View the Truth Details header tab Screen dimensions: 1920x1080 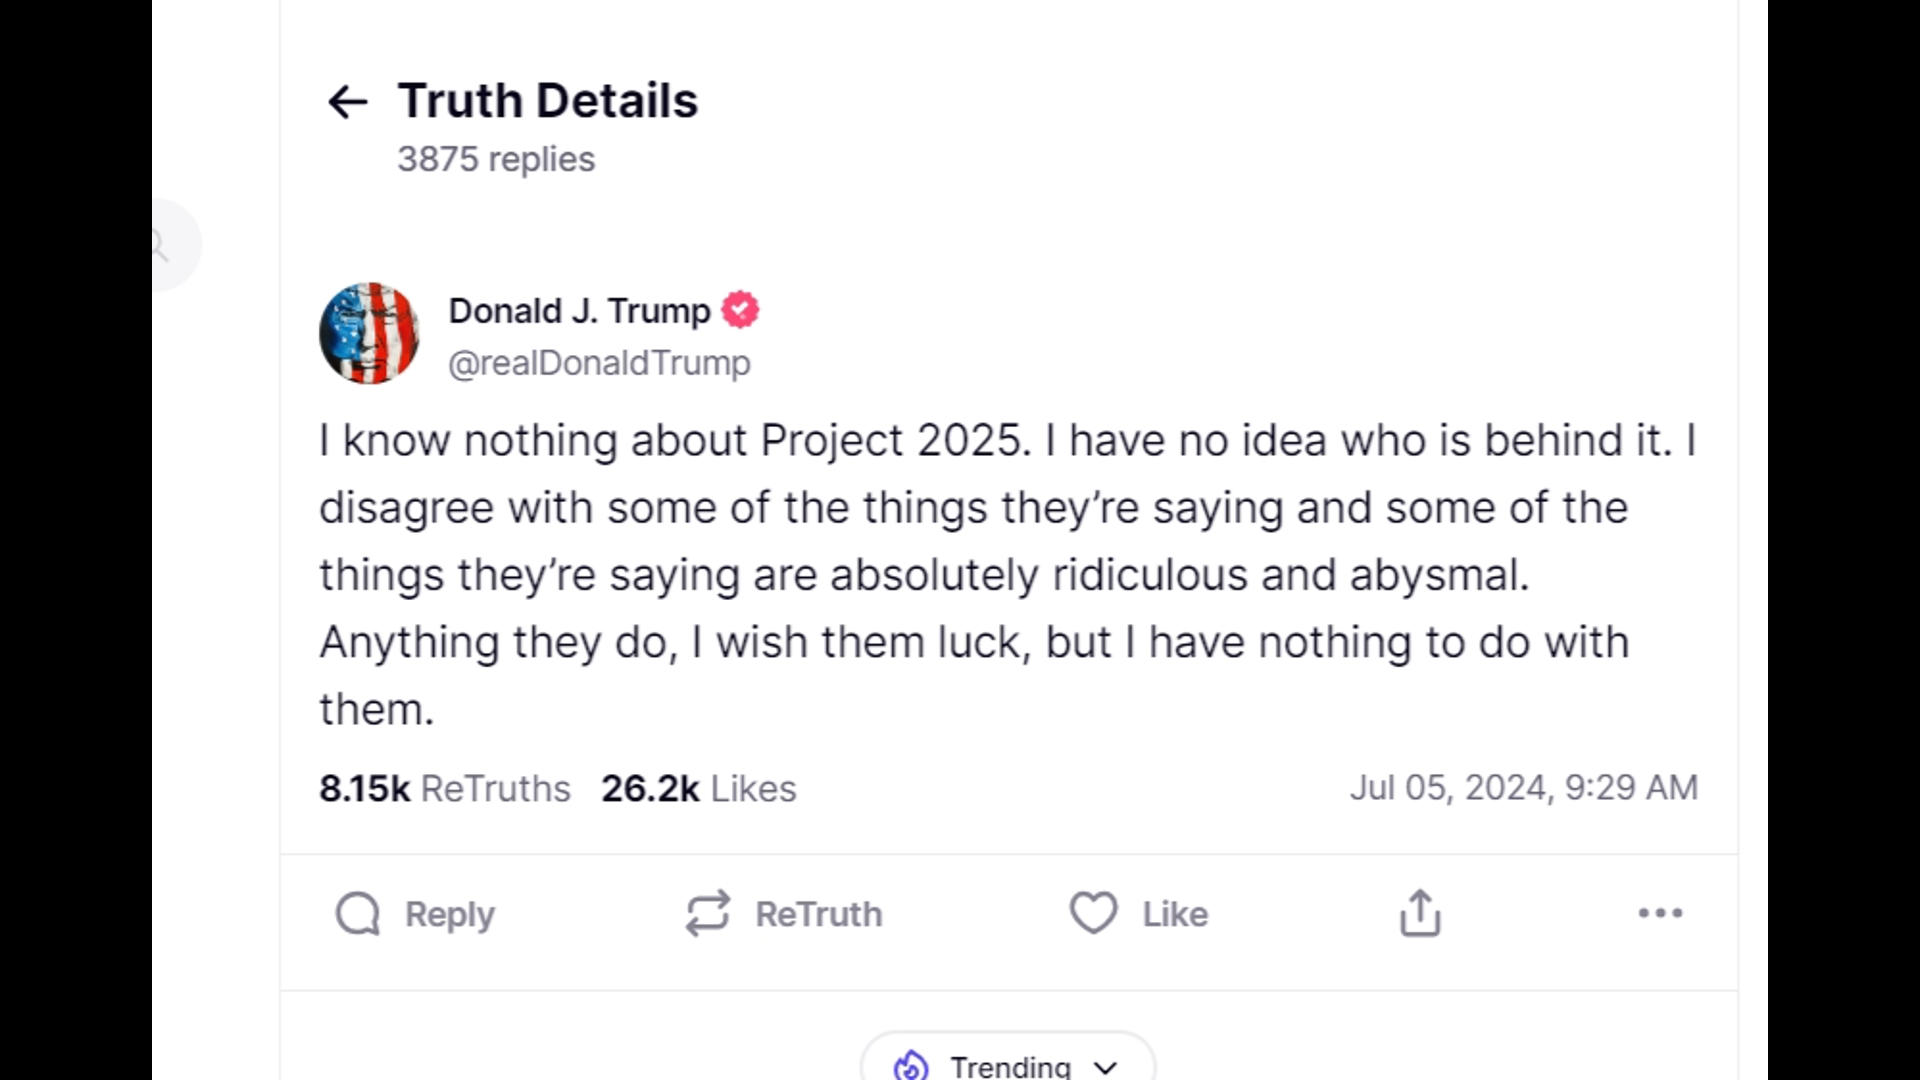(x=547, y=99)
